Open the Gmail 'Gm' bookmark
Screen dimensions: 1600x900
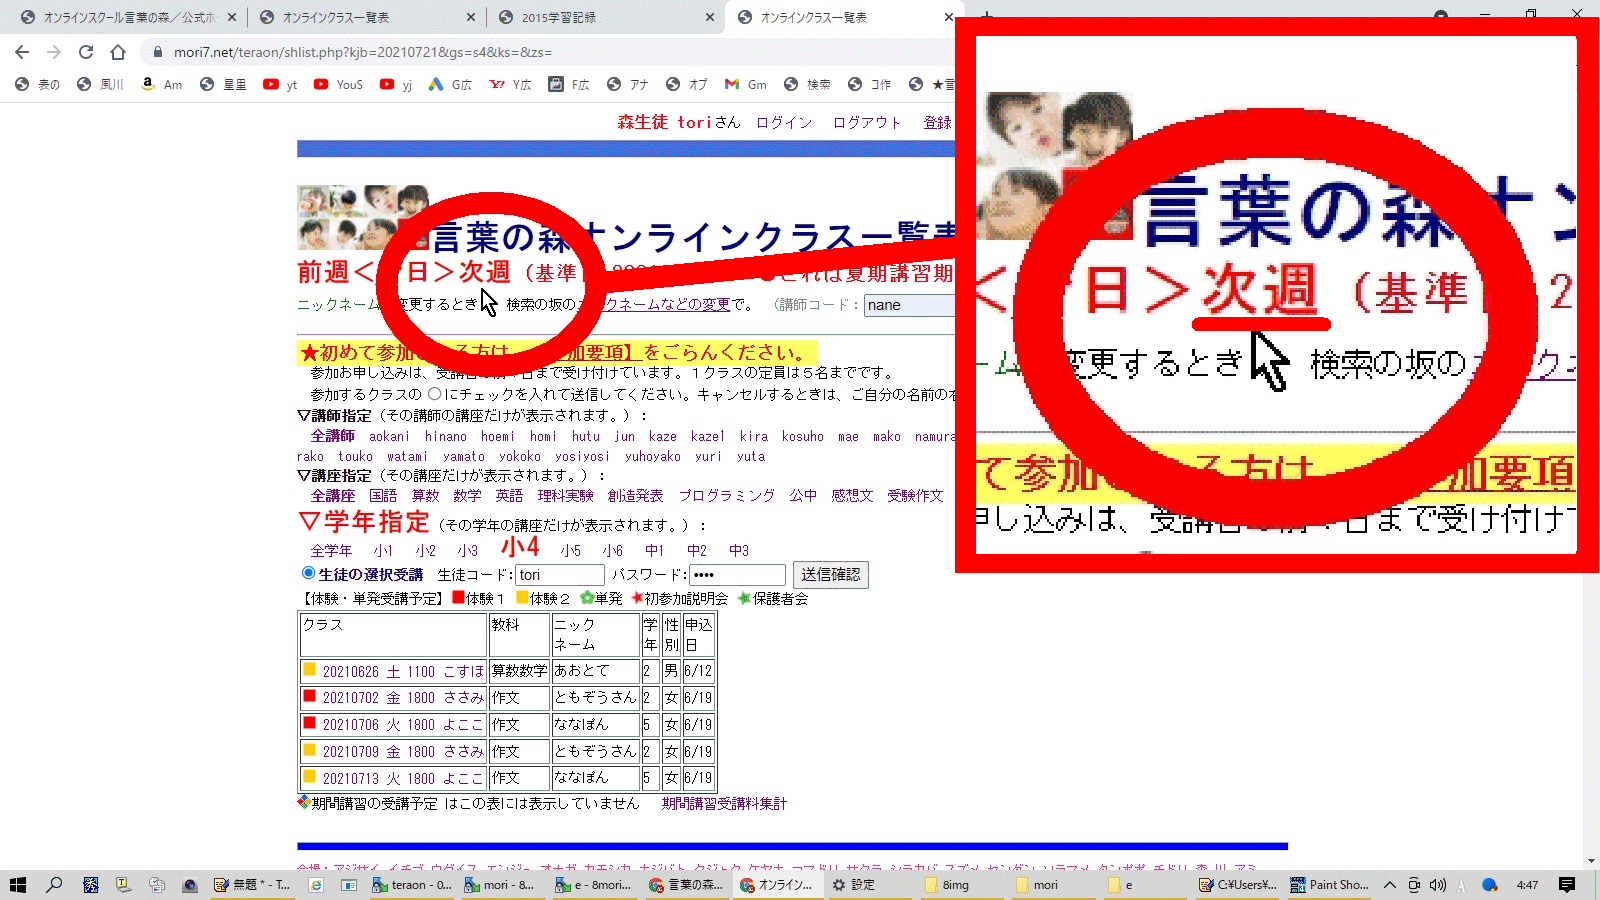click(746, 85)
